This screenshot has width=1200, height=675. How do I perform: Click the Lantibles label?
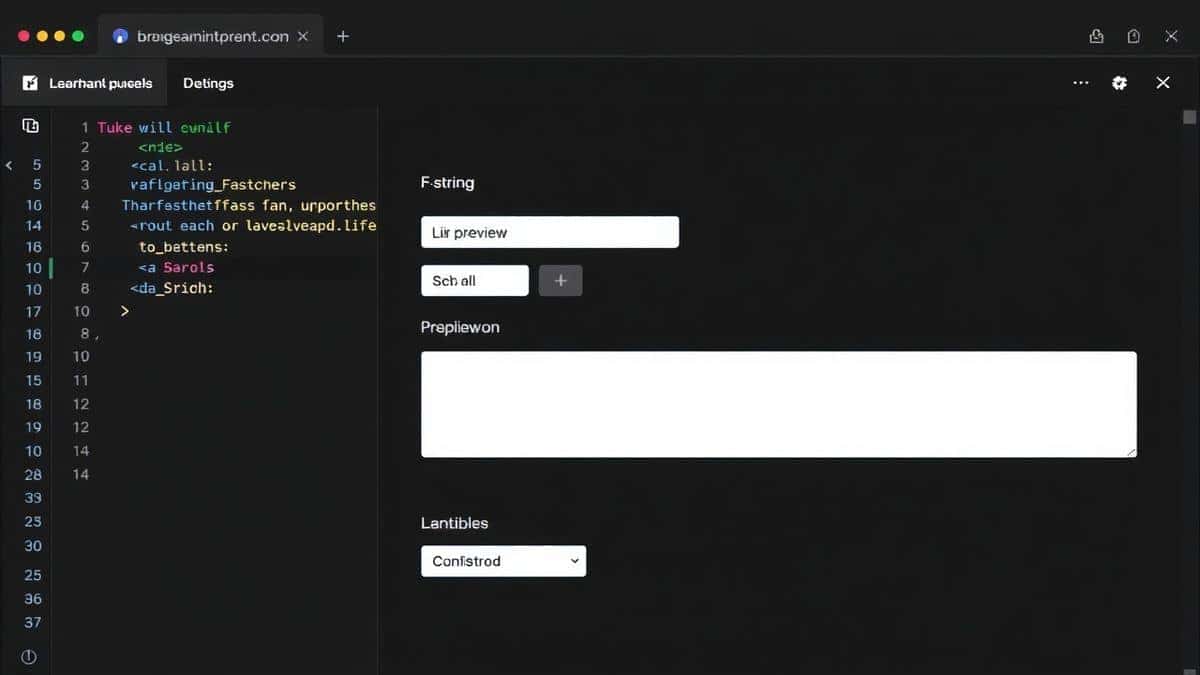454,523
